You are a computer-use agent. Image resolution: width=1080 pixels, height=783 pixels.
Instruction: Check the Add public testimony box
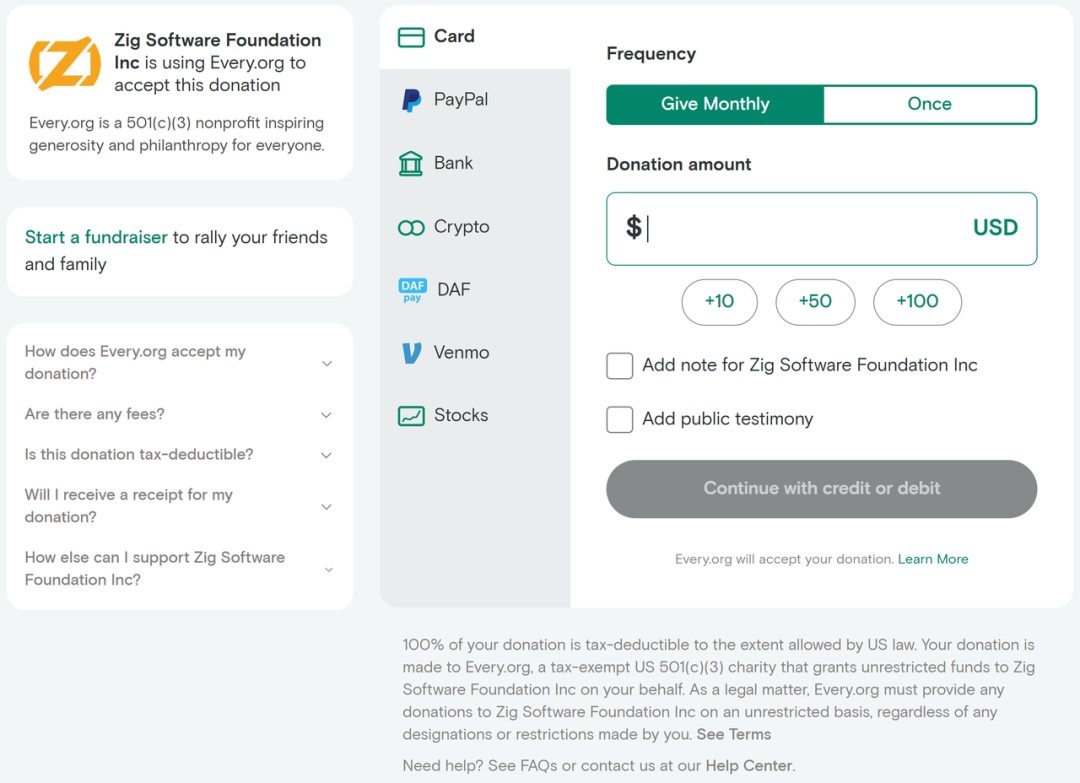(620, 420)
